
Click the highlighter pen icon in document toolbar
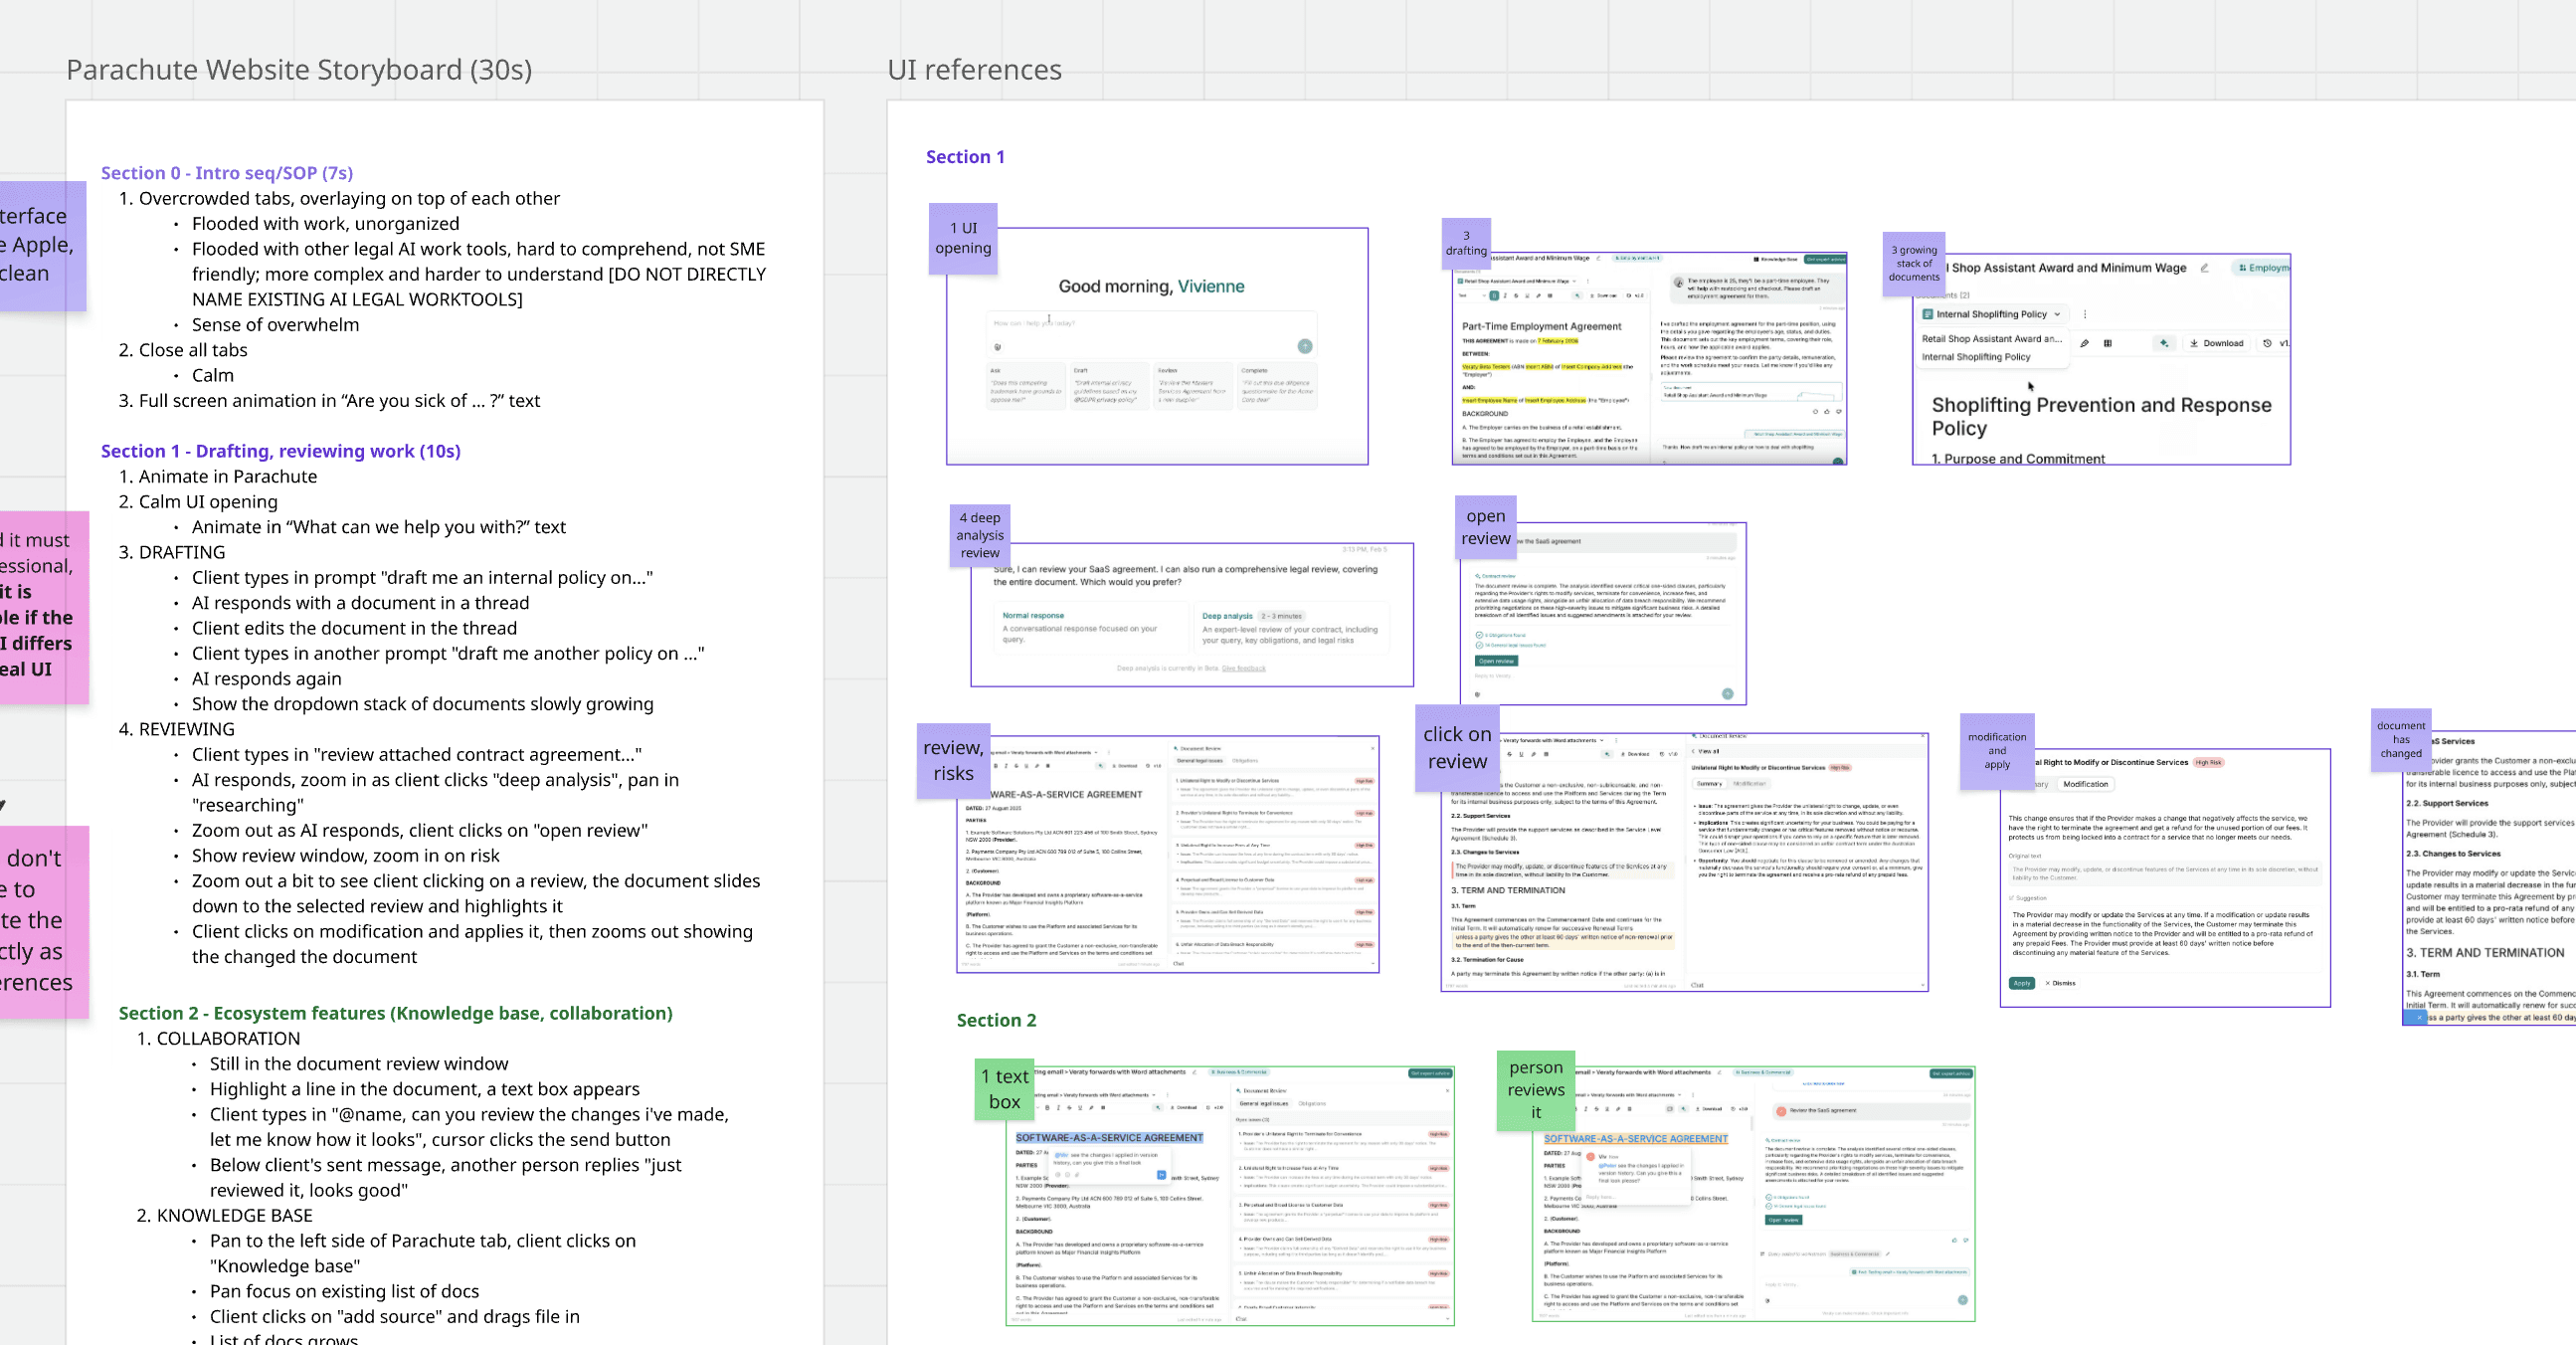(x=2084, y=343)
